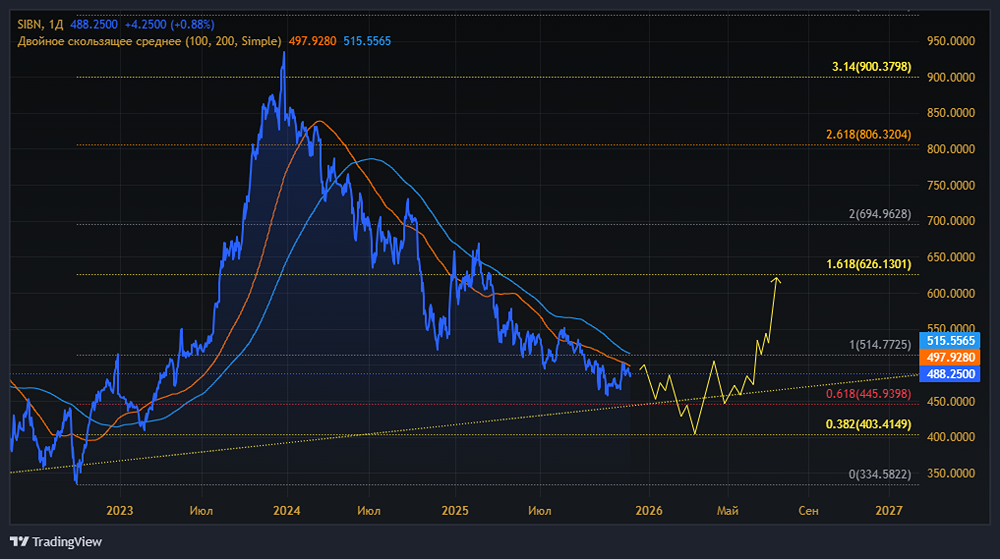Image resolution: width=1000 pixels, height=559 pixels.
Task: Select the 0(334.5822) Fibonacci level label
Action: point(880,474)
